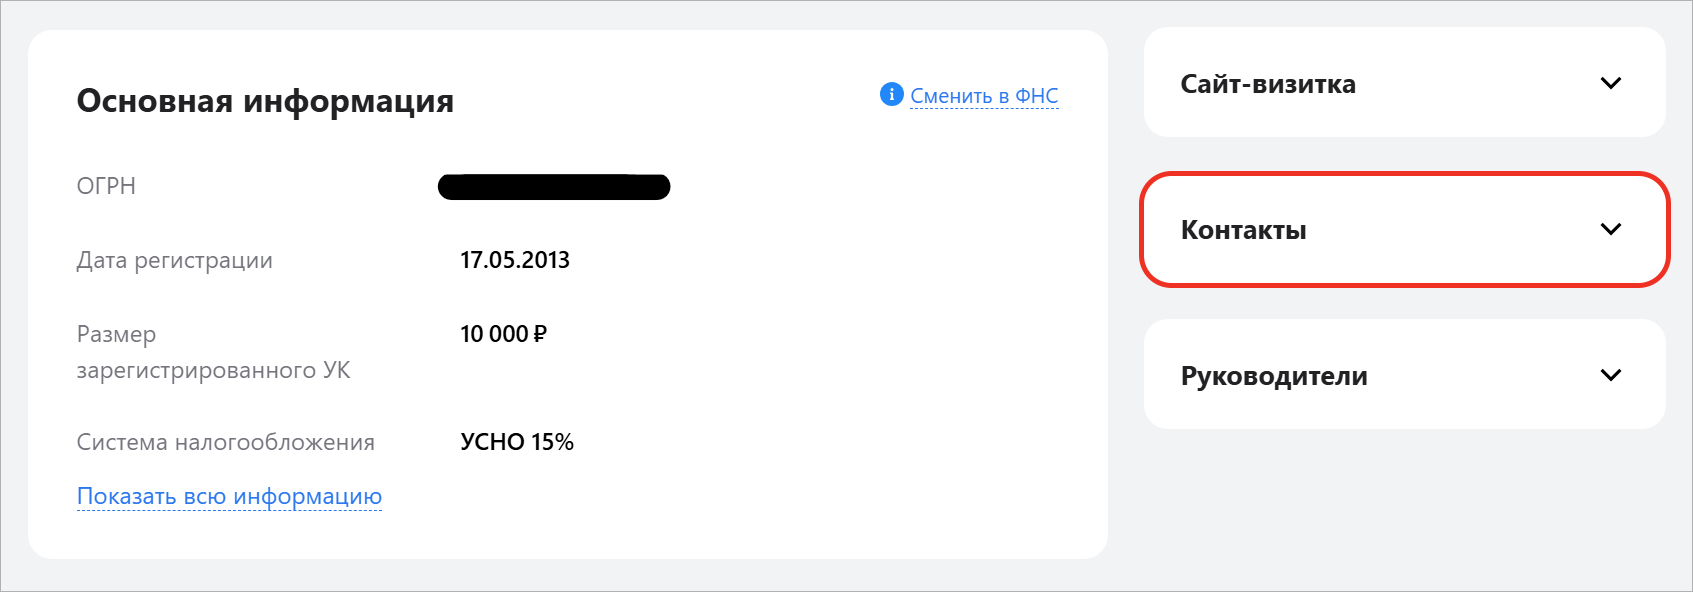Click the Дата регистрации label
Screen dimensions: 1693x592
[174, 260]
